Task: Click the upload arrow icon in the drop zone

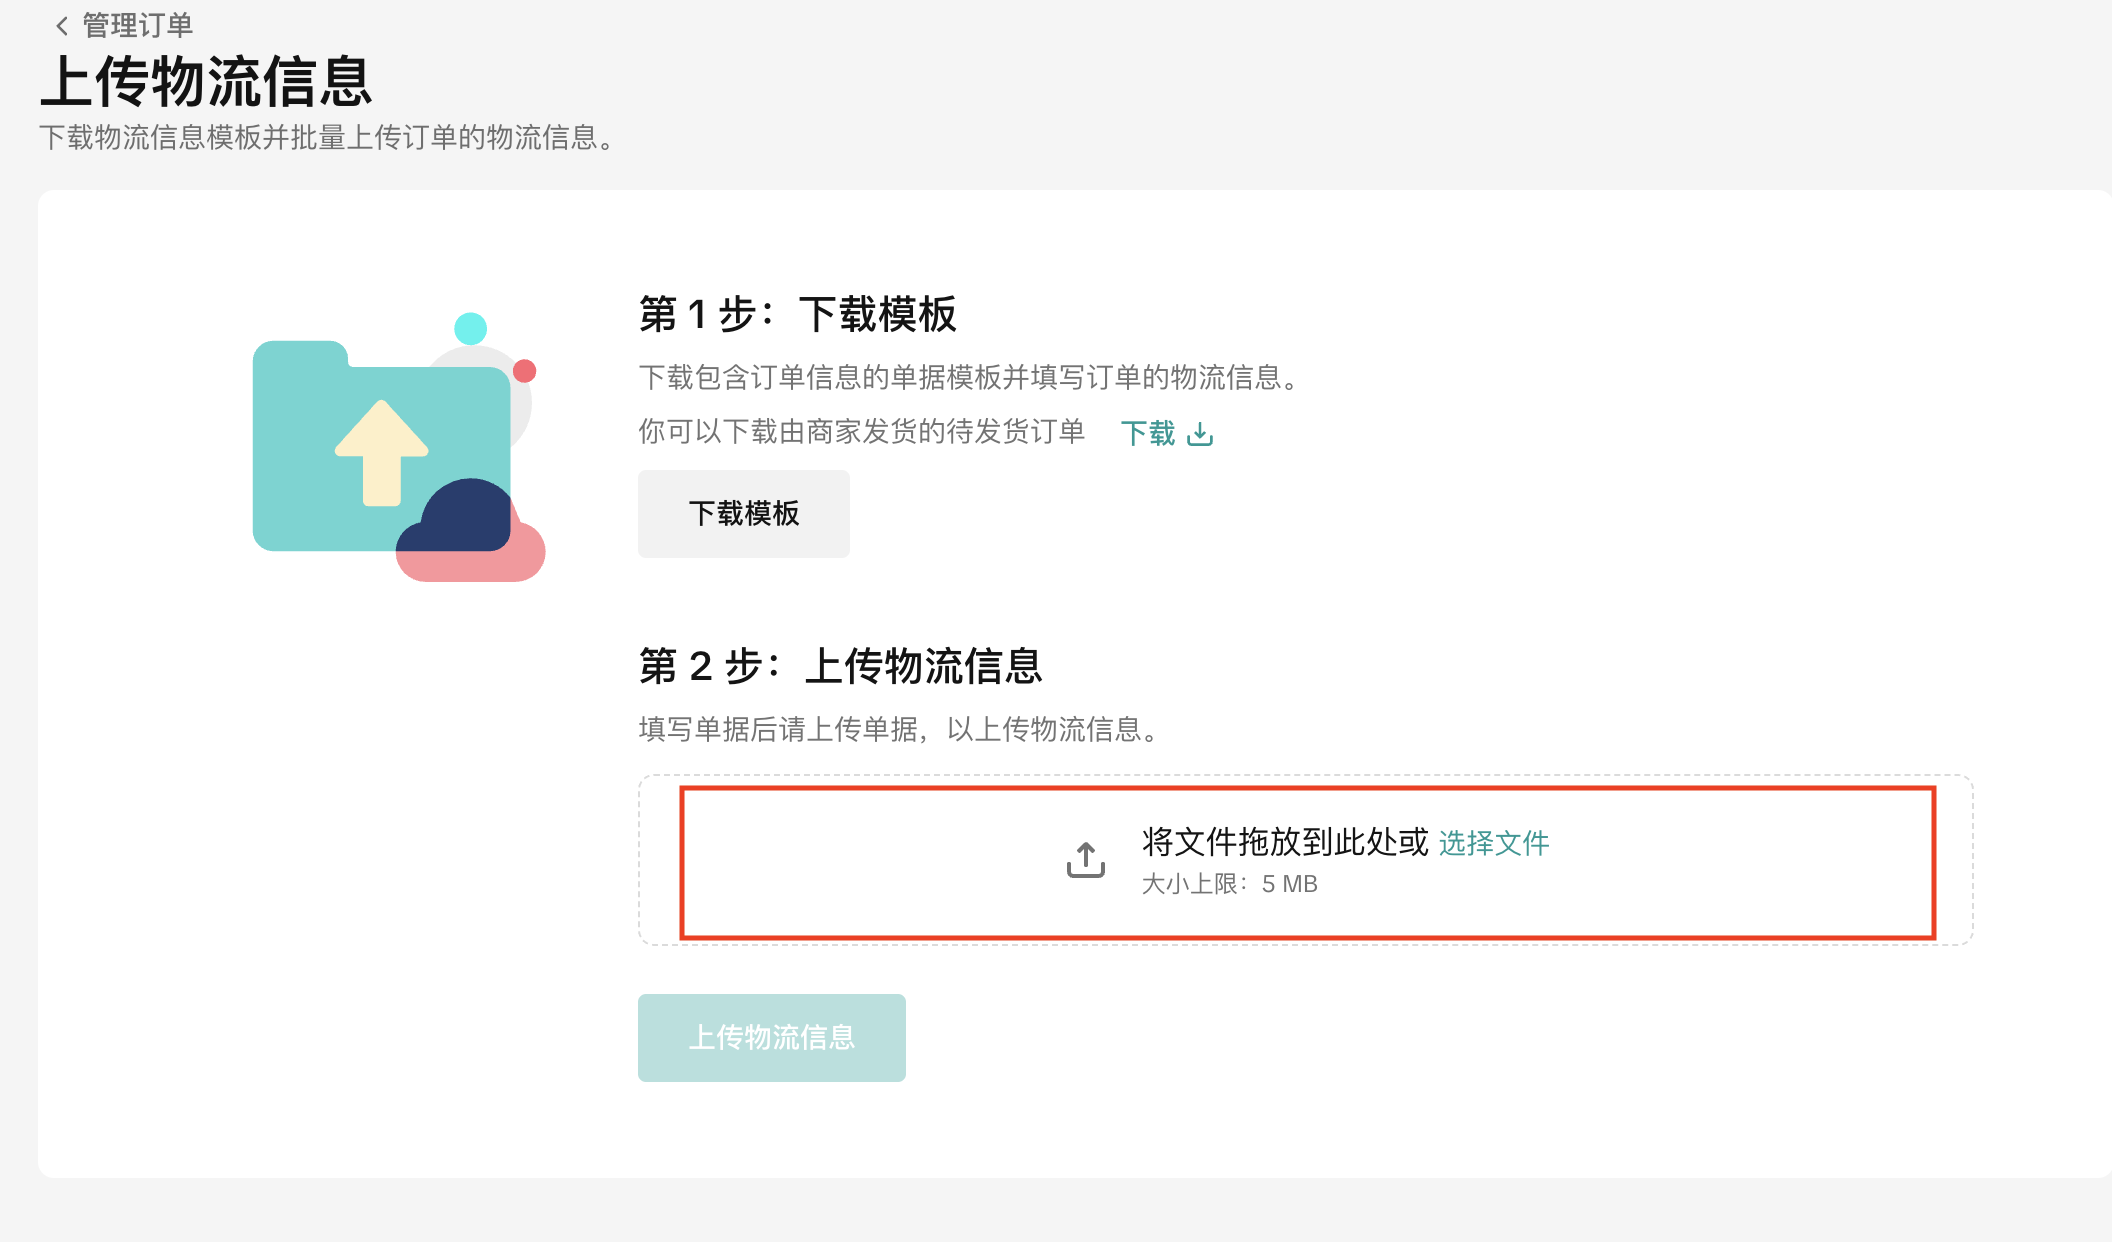Action: point(1086,860)
